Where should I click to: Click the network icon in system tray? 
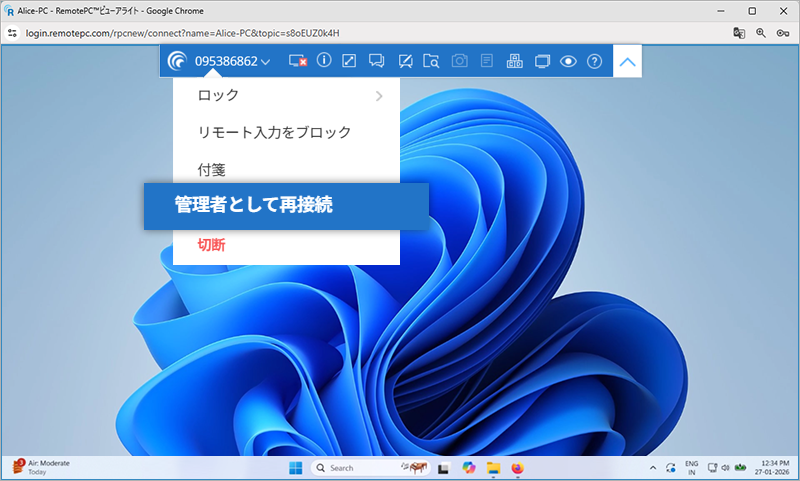[712, 468]
